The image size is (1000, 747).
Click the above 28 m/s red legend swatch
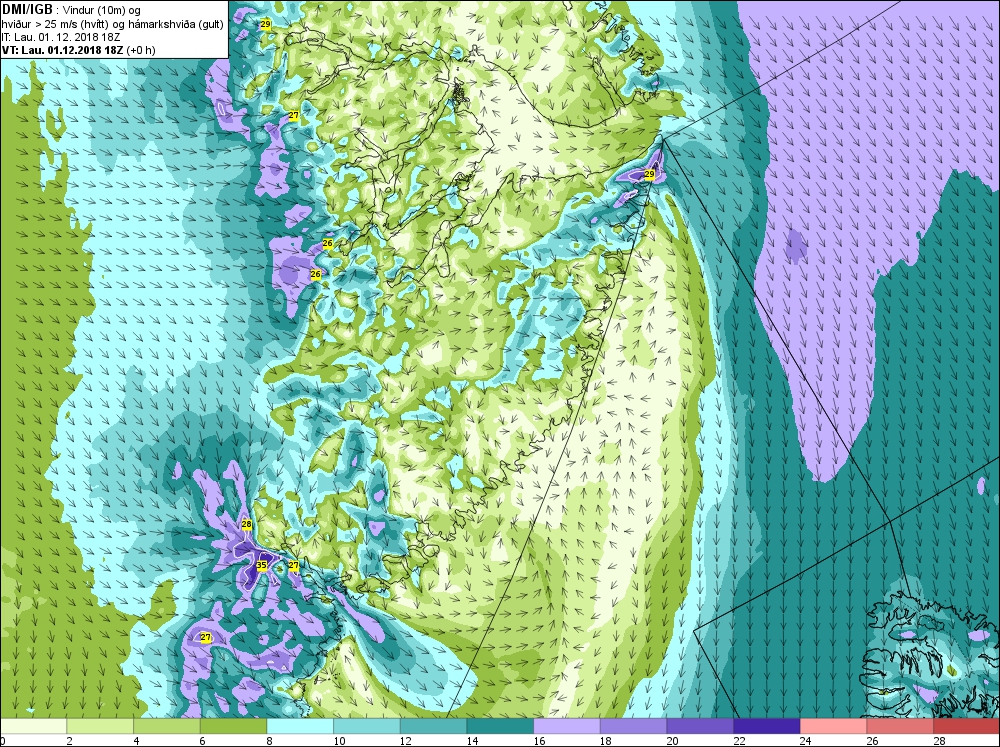pyautogui.click(x=966, y=727)
